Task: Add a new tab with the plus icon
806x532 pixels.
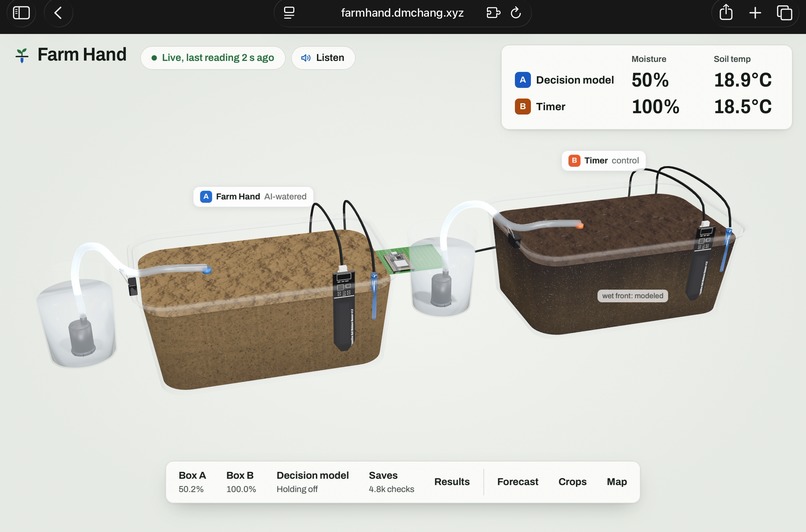Action: tap(755, 13)
